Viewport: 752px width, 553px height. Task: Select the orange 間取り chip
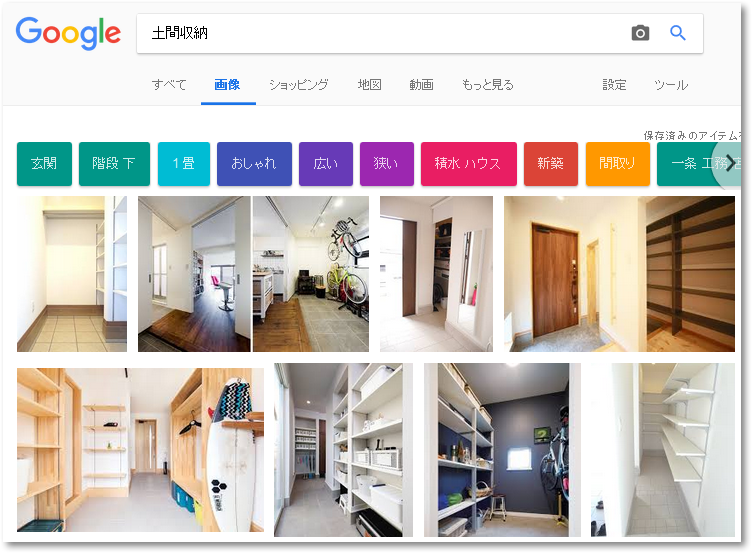[x=618, y=164]
